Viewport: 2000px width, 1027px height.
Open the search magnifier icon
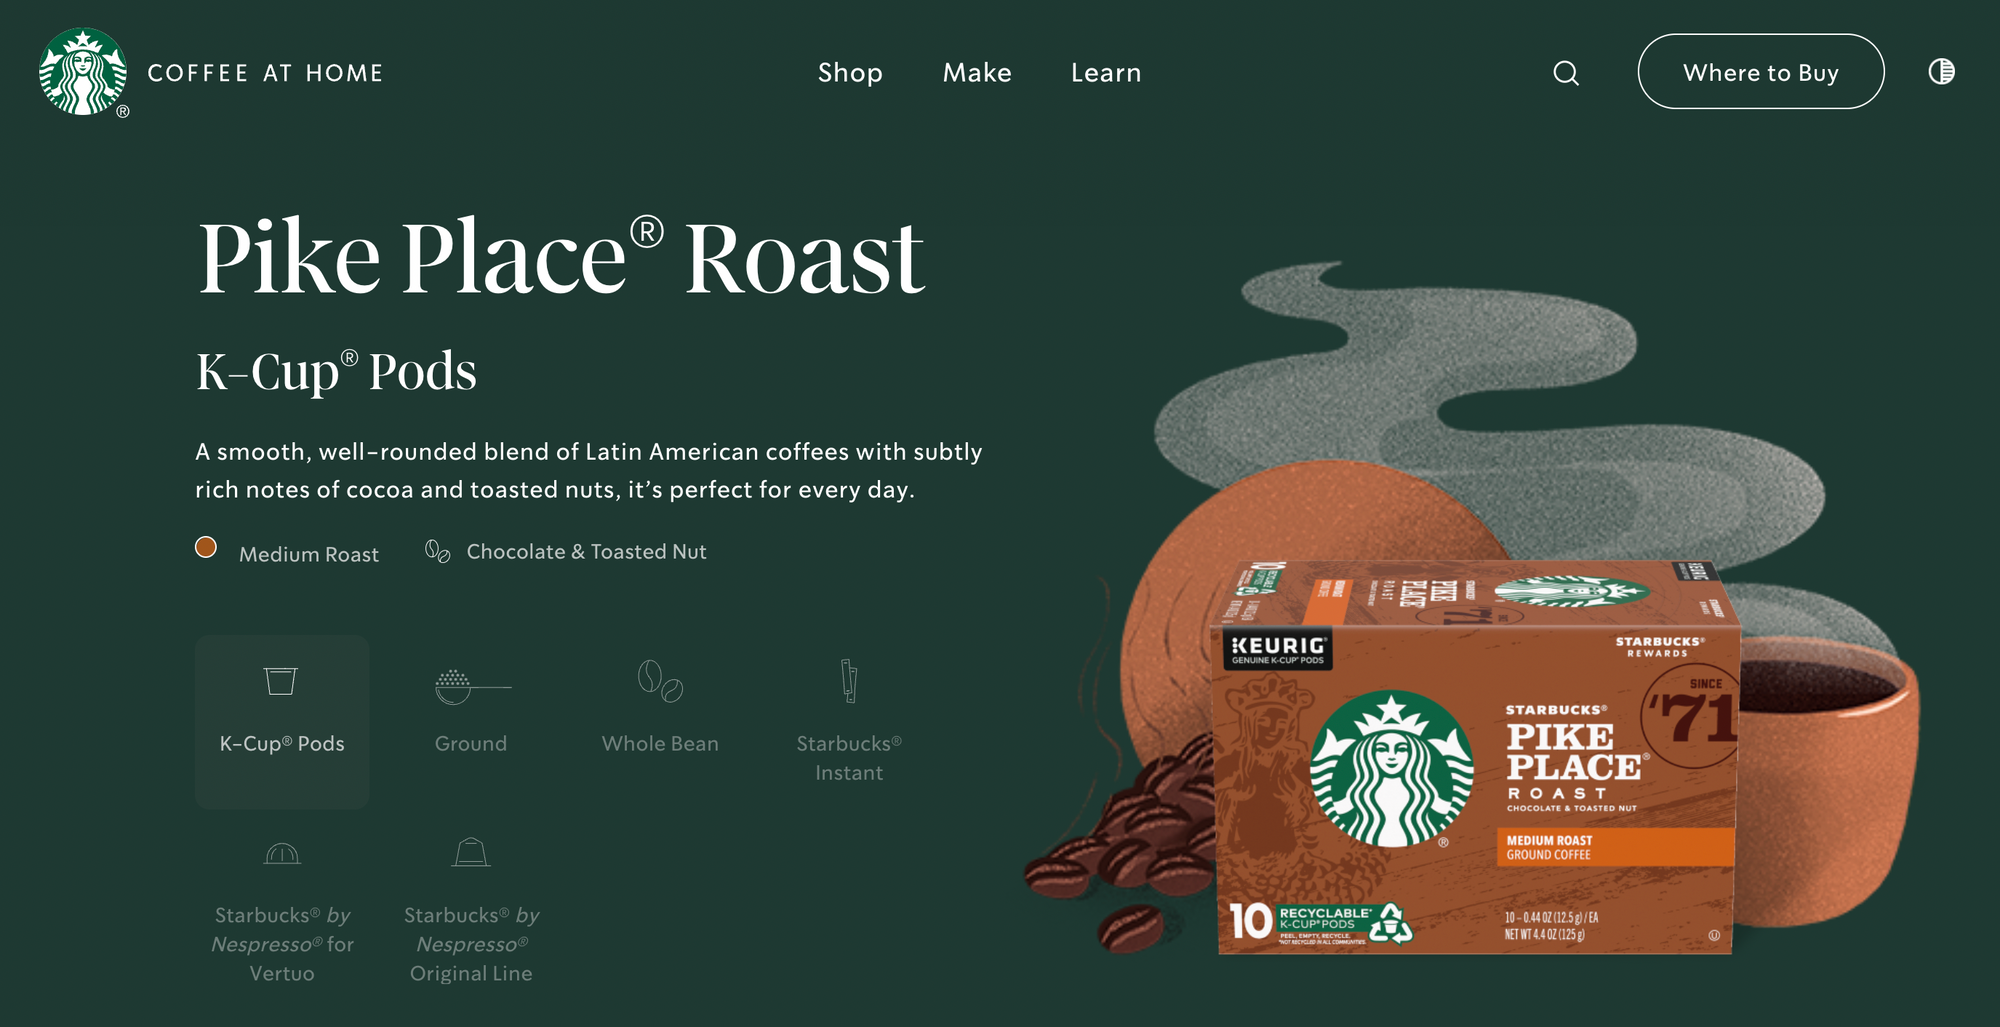1566,73
